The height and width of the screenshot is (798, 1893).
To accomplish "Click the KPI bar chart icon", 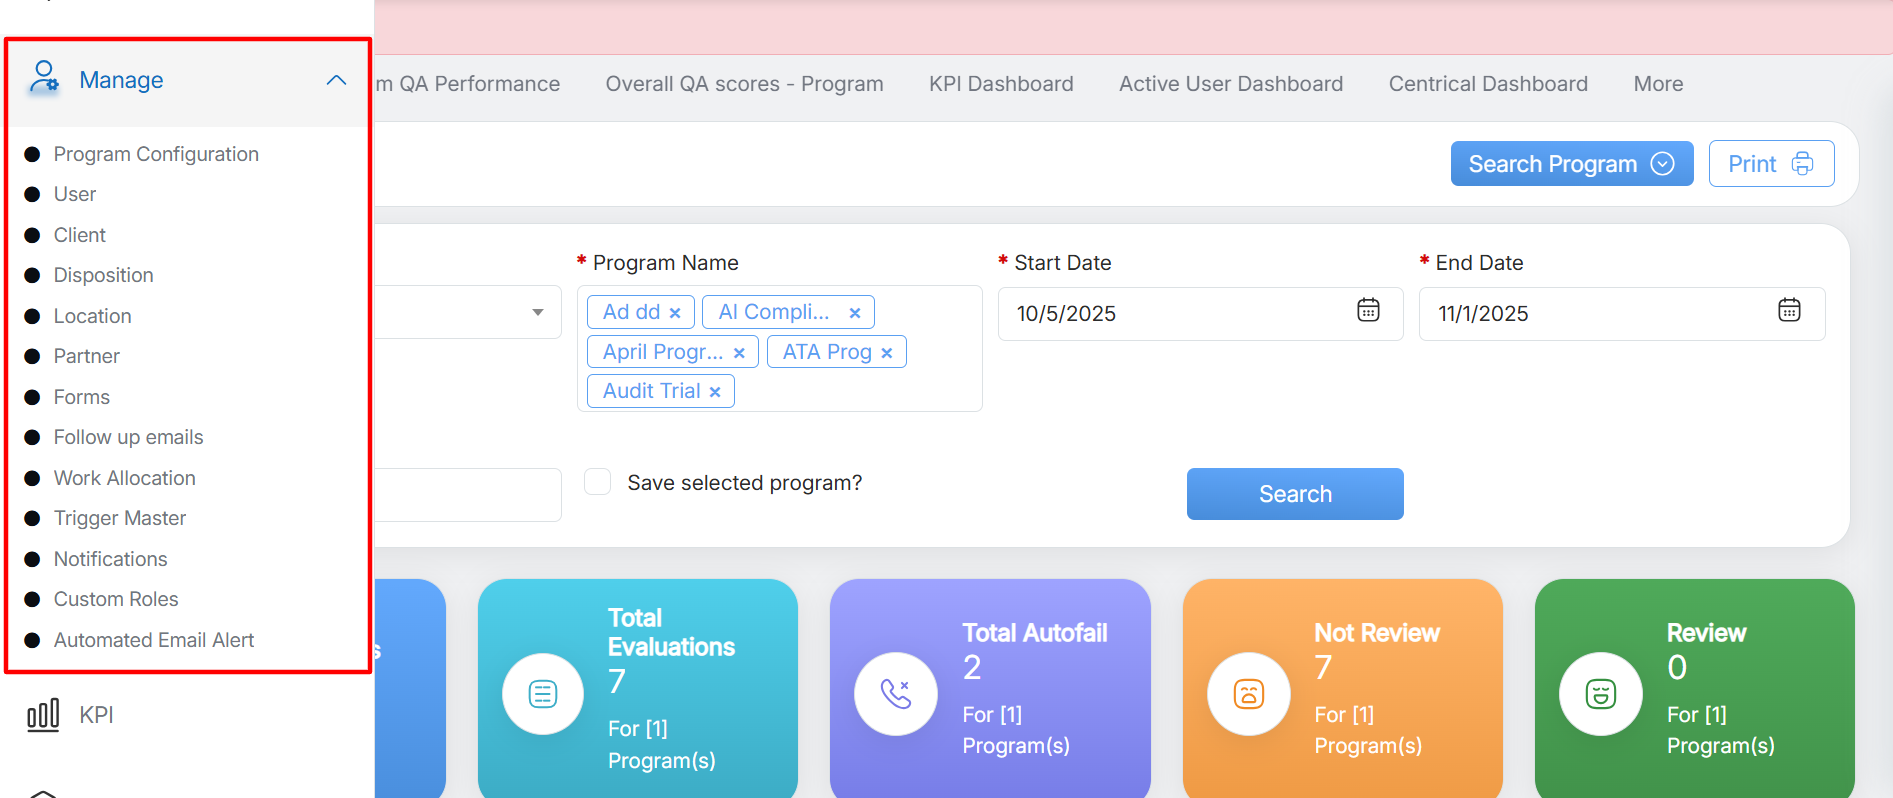I will (43, 715).
